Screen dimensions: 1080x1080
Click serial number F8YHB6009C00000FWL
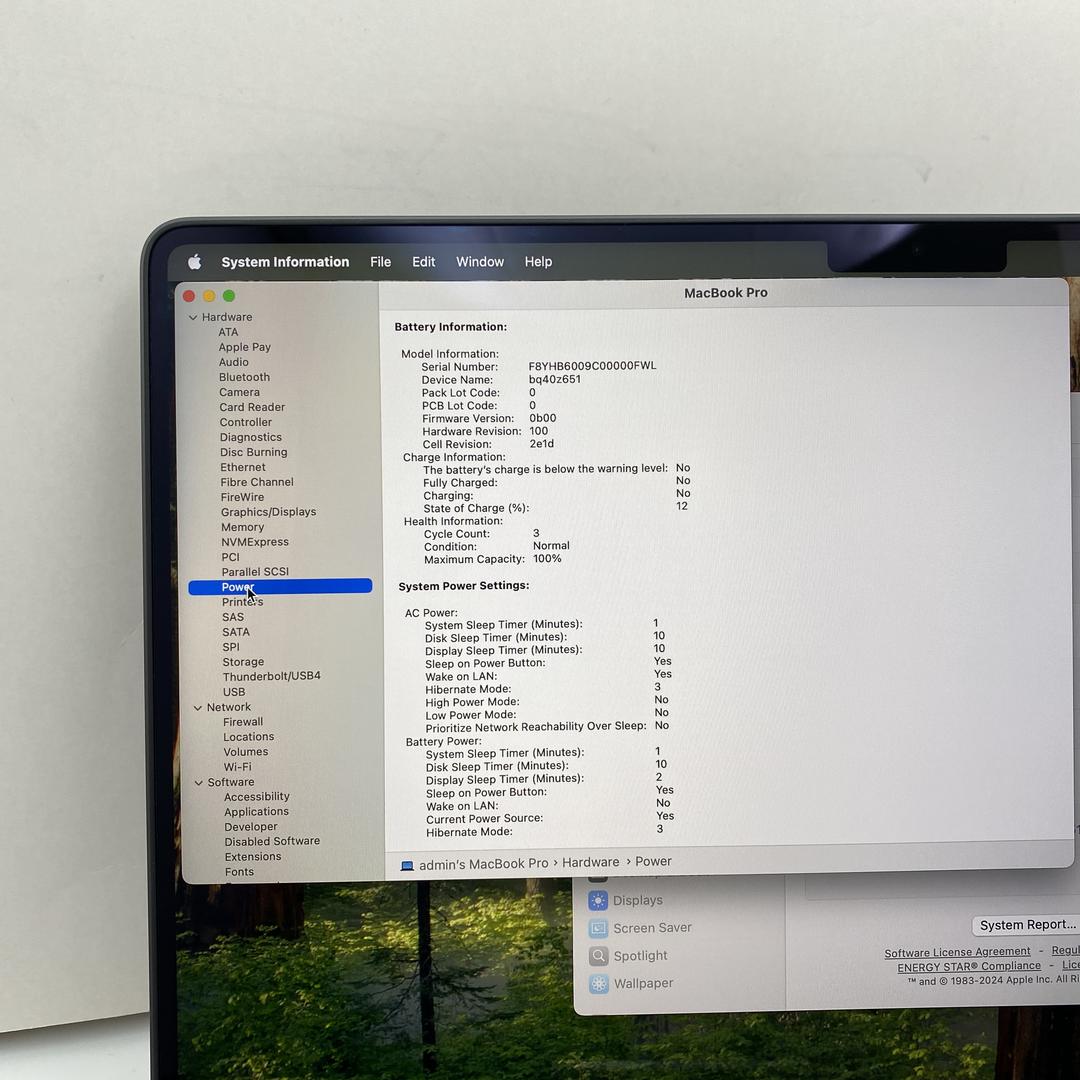pos(592,366)
